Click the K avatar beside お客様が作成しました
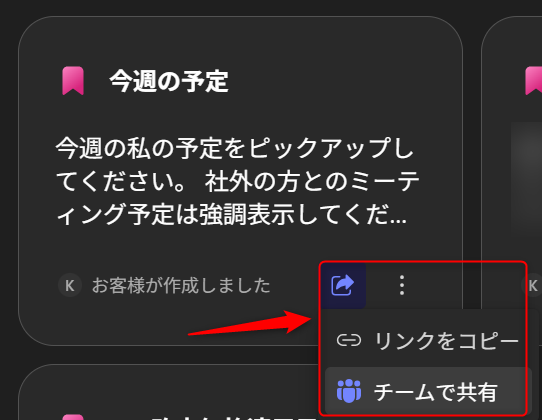 (70, 286)
